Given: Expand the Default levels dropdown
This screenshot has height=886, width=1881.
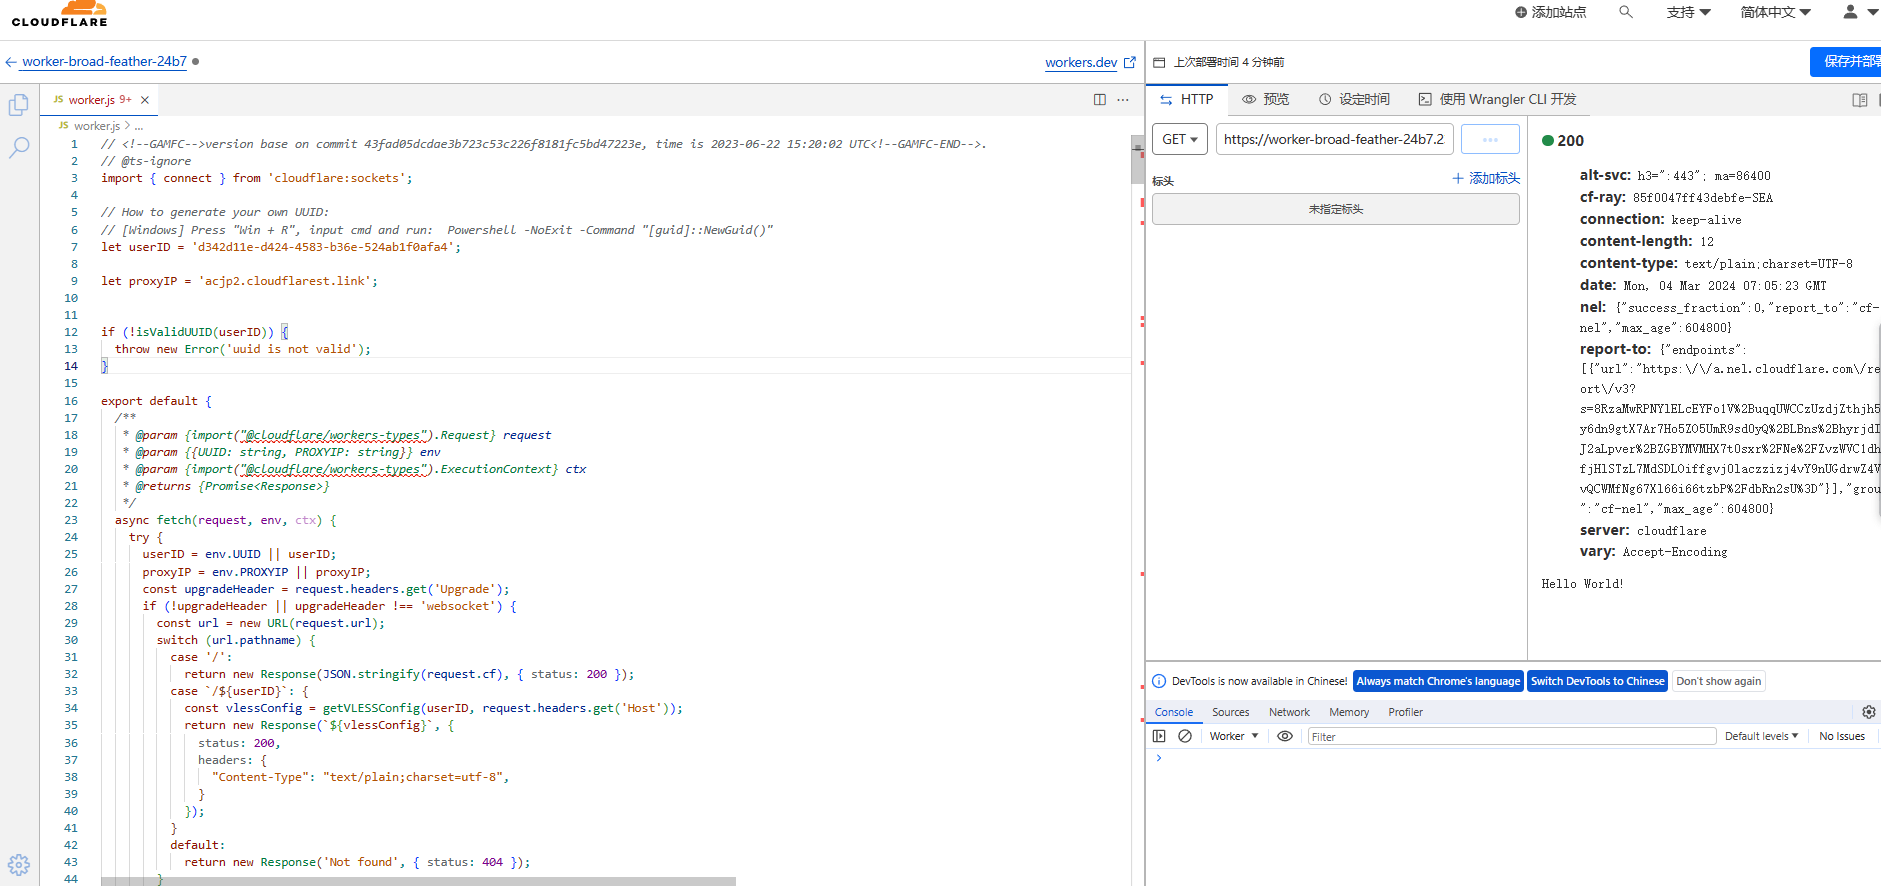Looking at the screenshot, I should (1761, 736).
